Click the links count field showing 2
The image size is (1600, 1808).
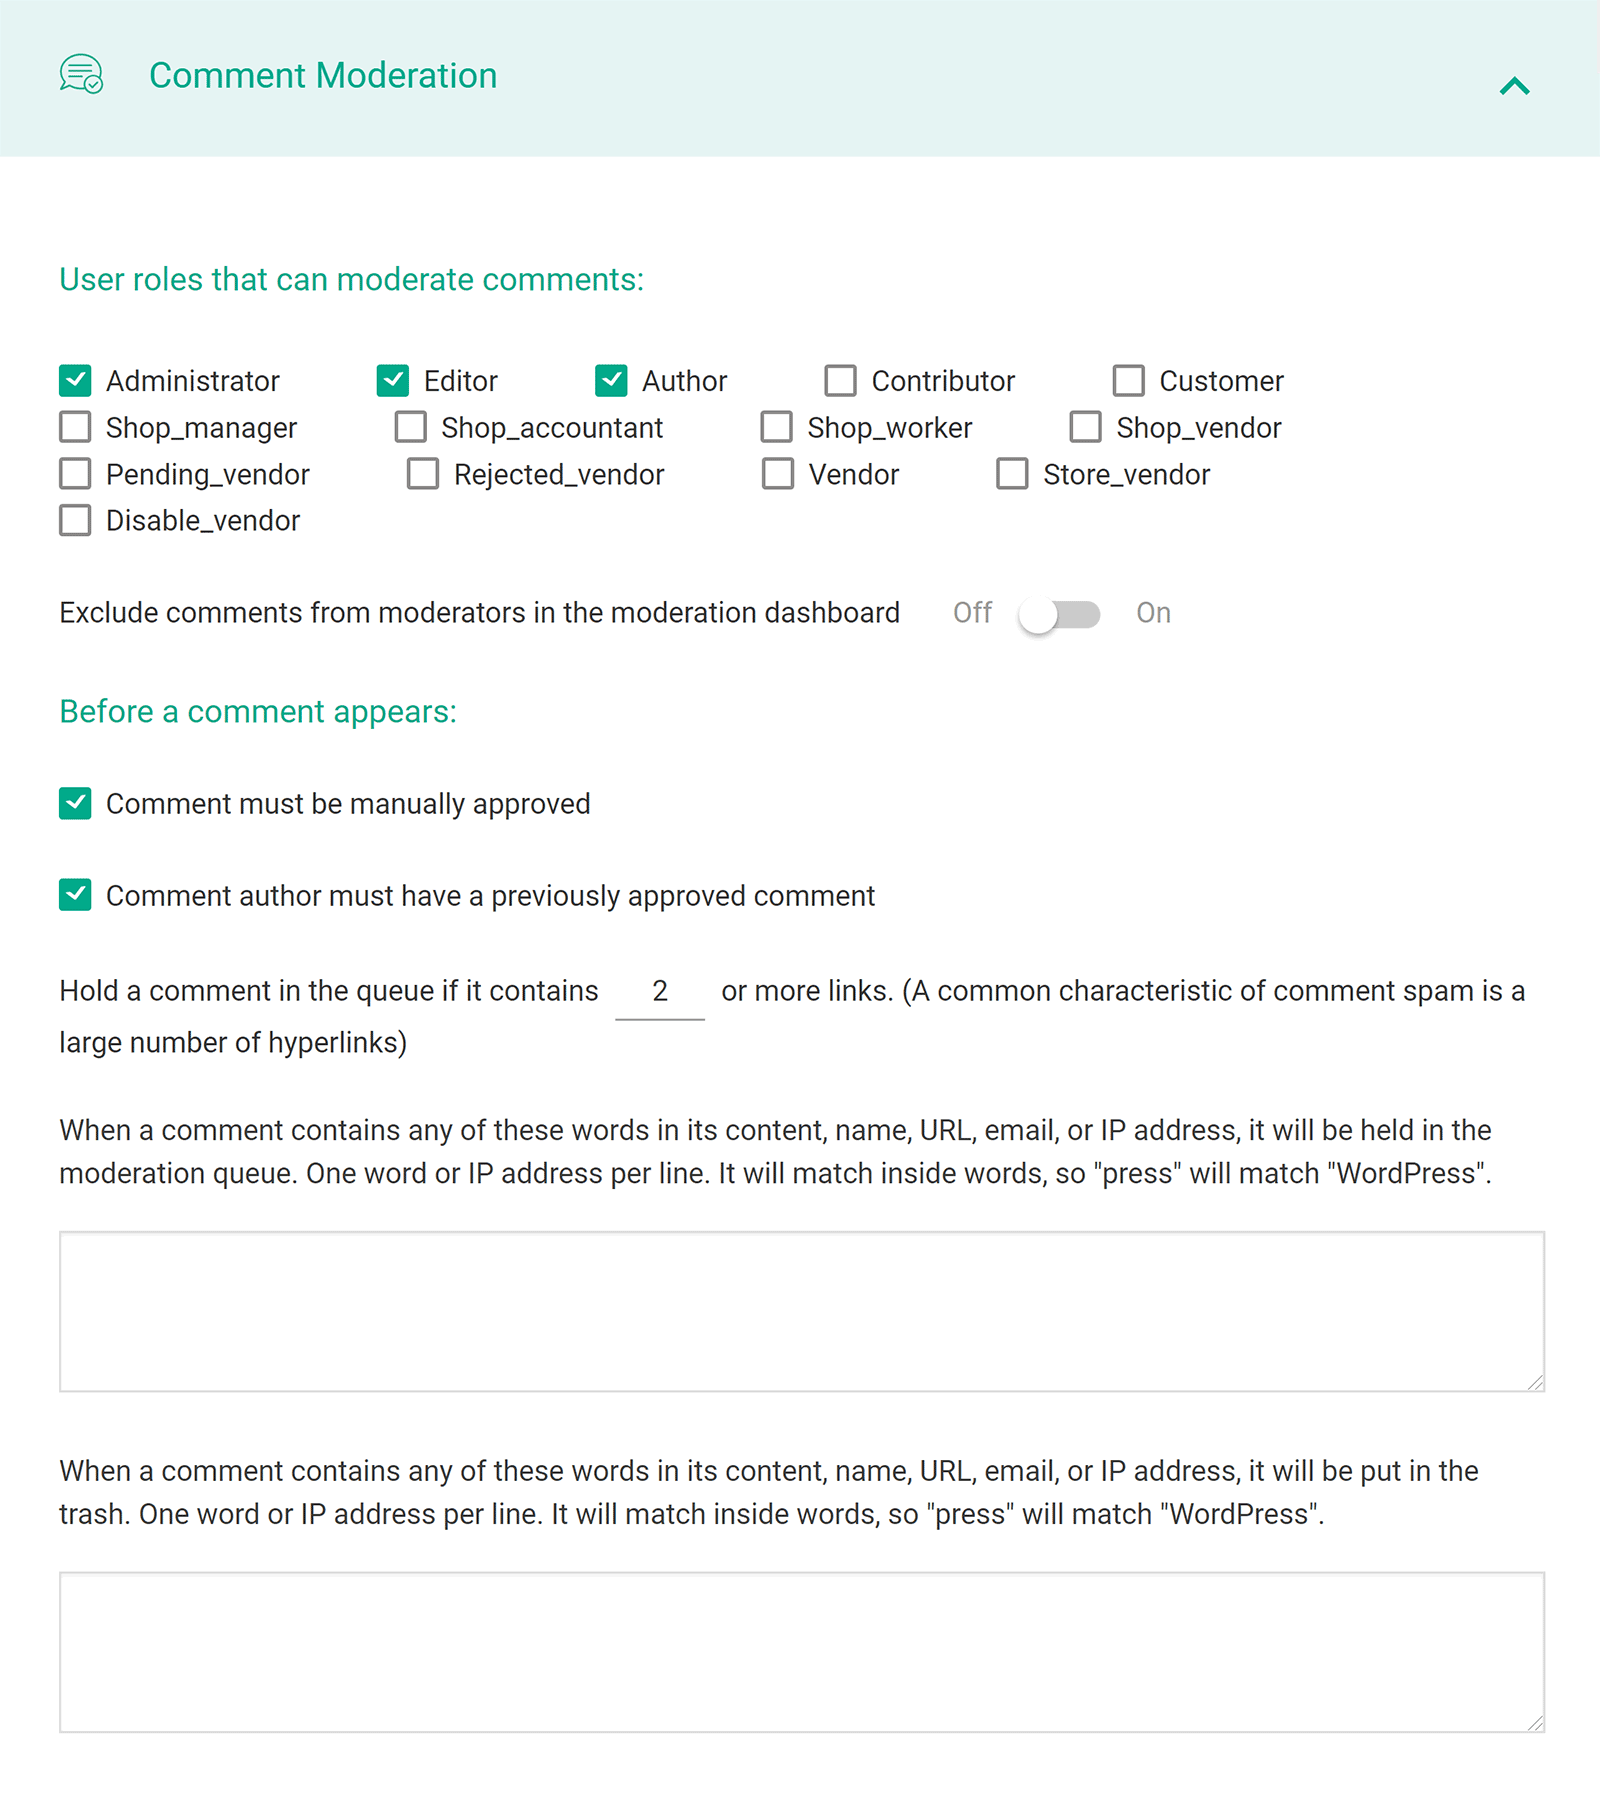660,992
